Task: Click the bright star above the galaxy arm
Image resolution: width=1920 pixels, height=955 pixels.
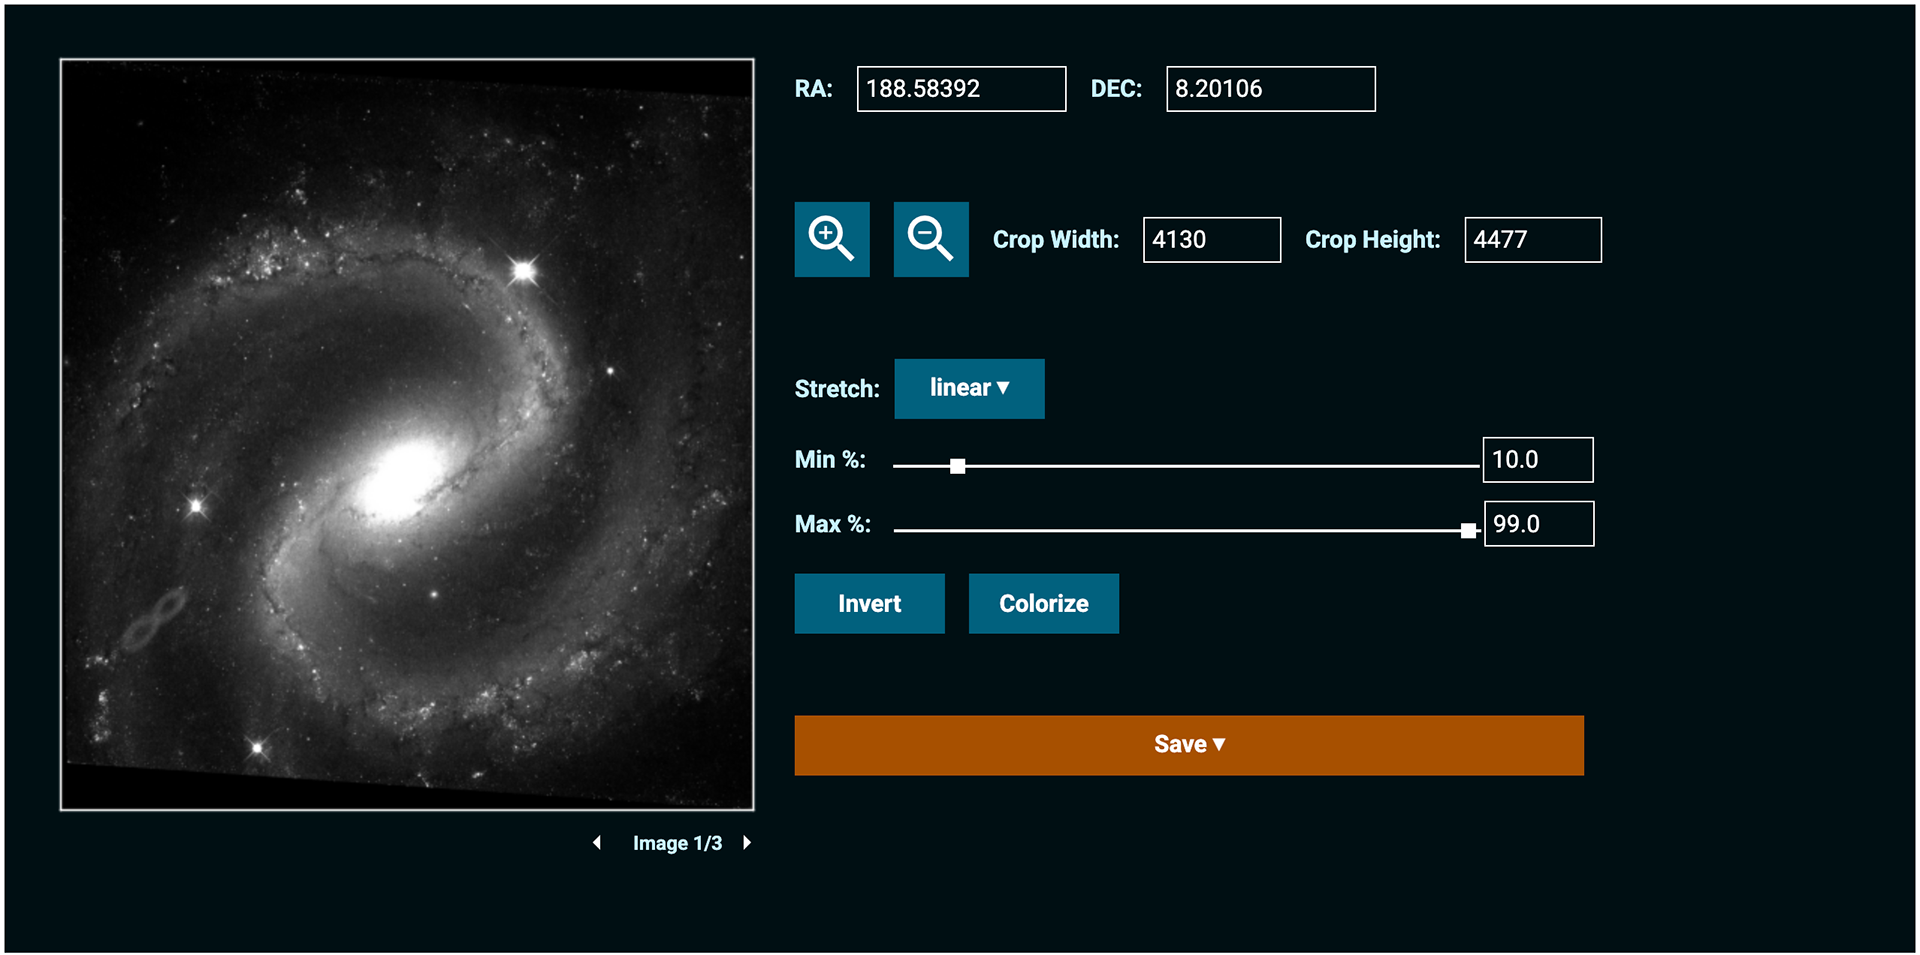Action: [523, 270]
